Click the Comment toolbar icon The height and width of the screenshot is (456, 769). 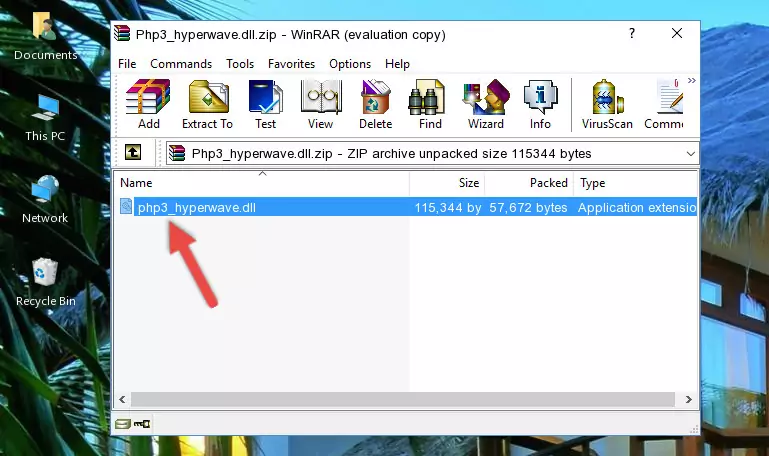click(665, 104)
